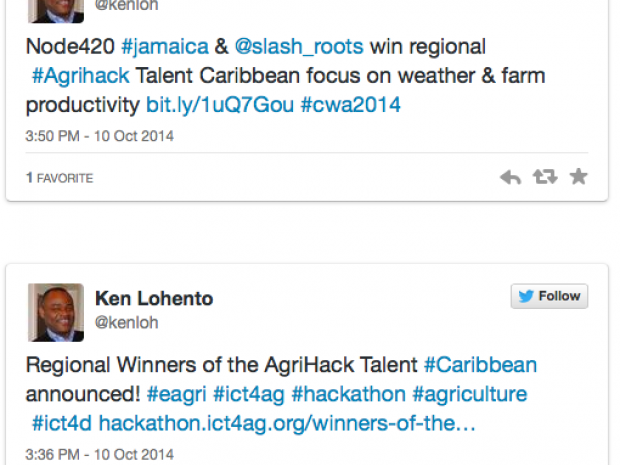This screenshot has width=620, height=465.
Task: Open the hackathon.ict4ag.org winners link
Action: coord(287,422)
